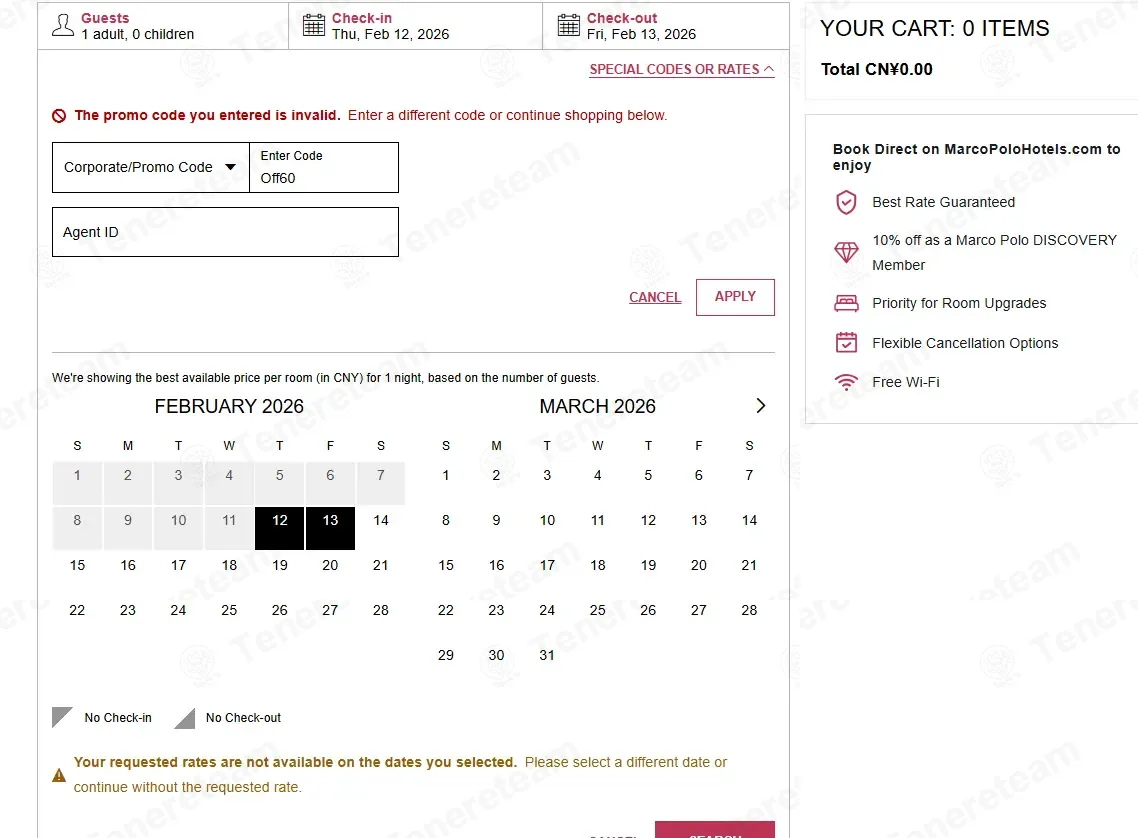This screenshot has width=1138, height=838.
Task: Click the No Check-in legend marker
Action: point(62,718)
